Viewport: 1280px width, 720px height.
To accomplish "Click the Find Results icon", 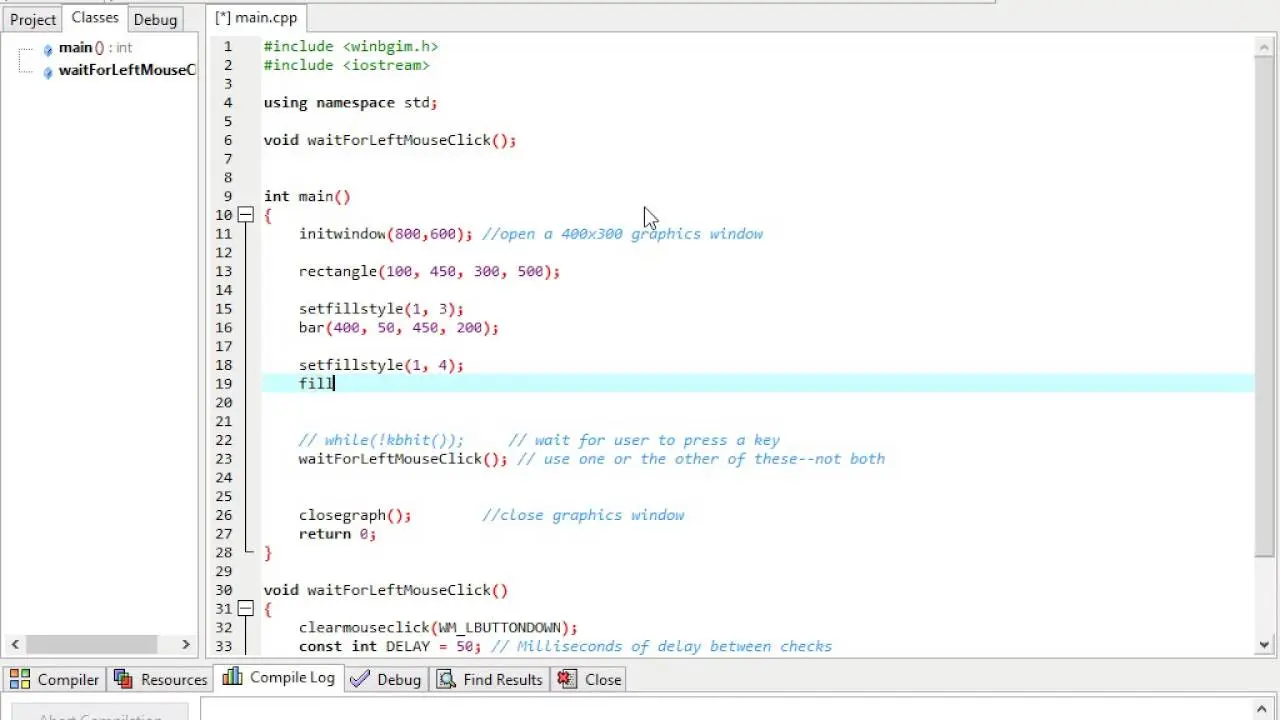I will pos(446,679).
